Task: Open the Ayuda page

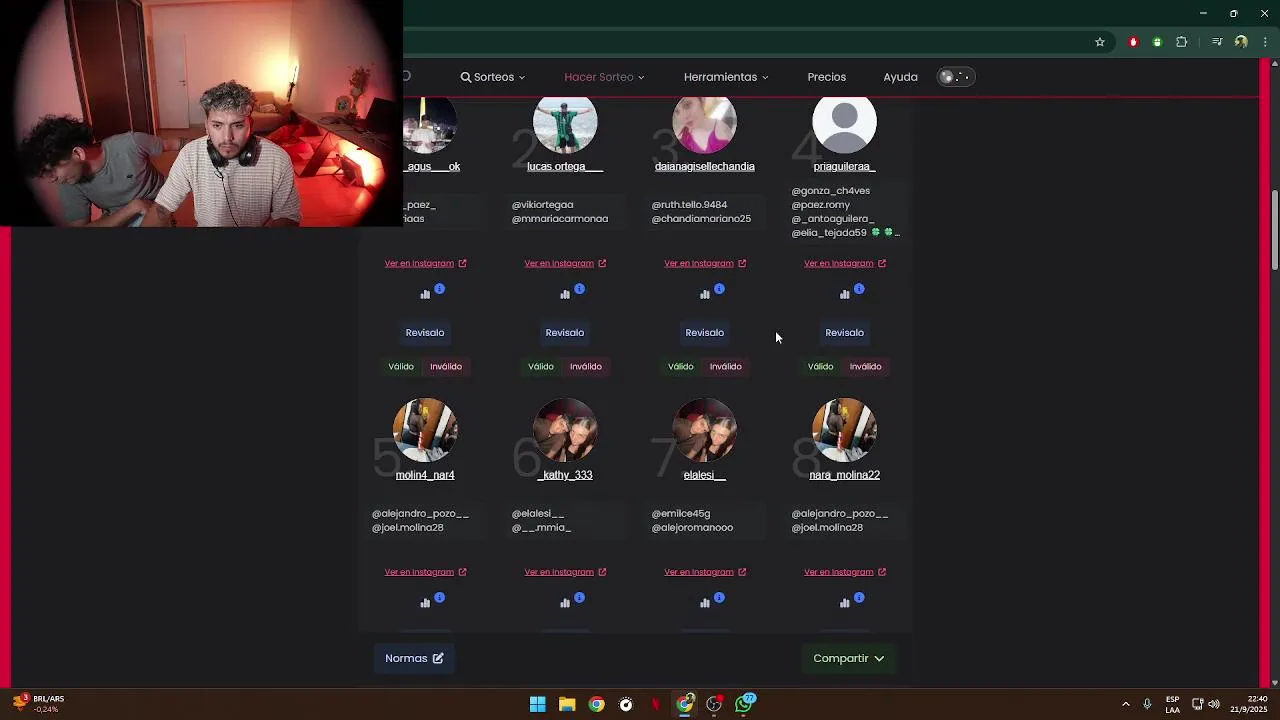Action: [x=900, y=77]
